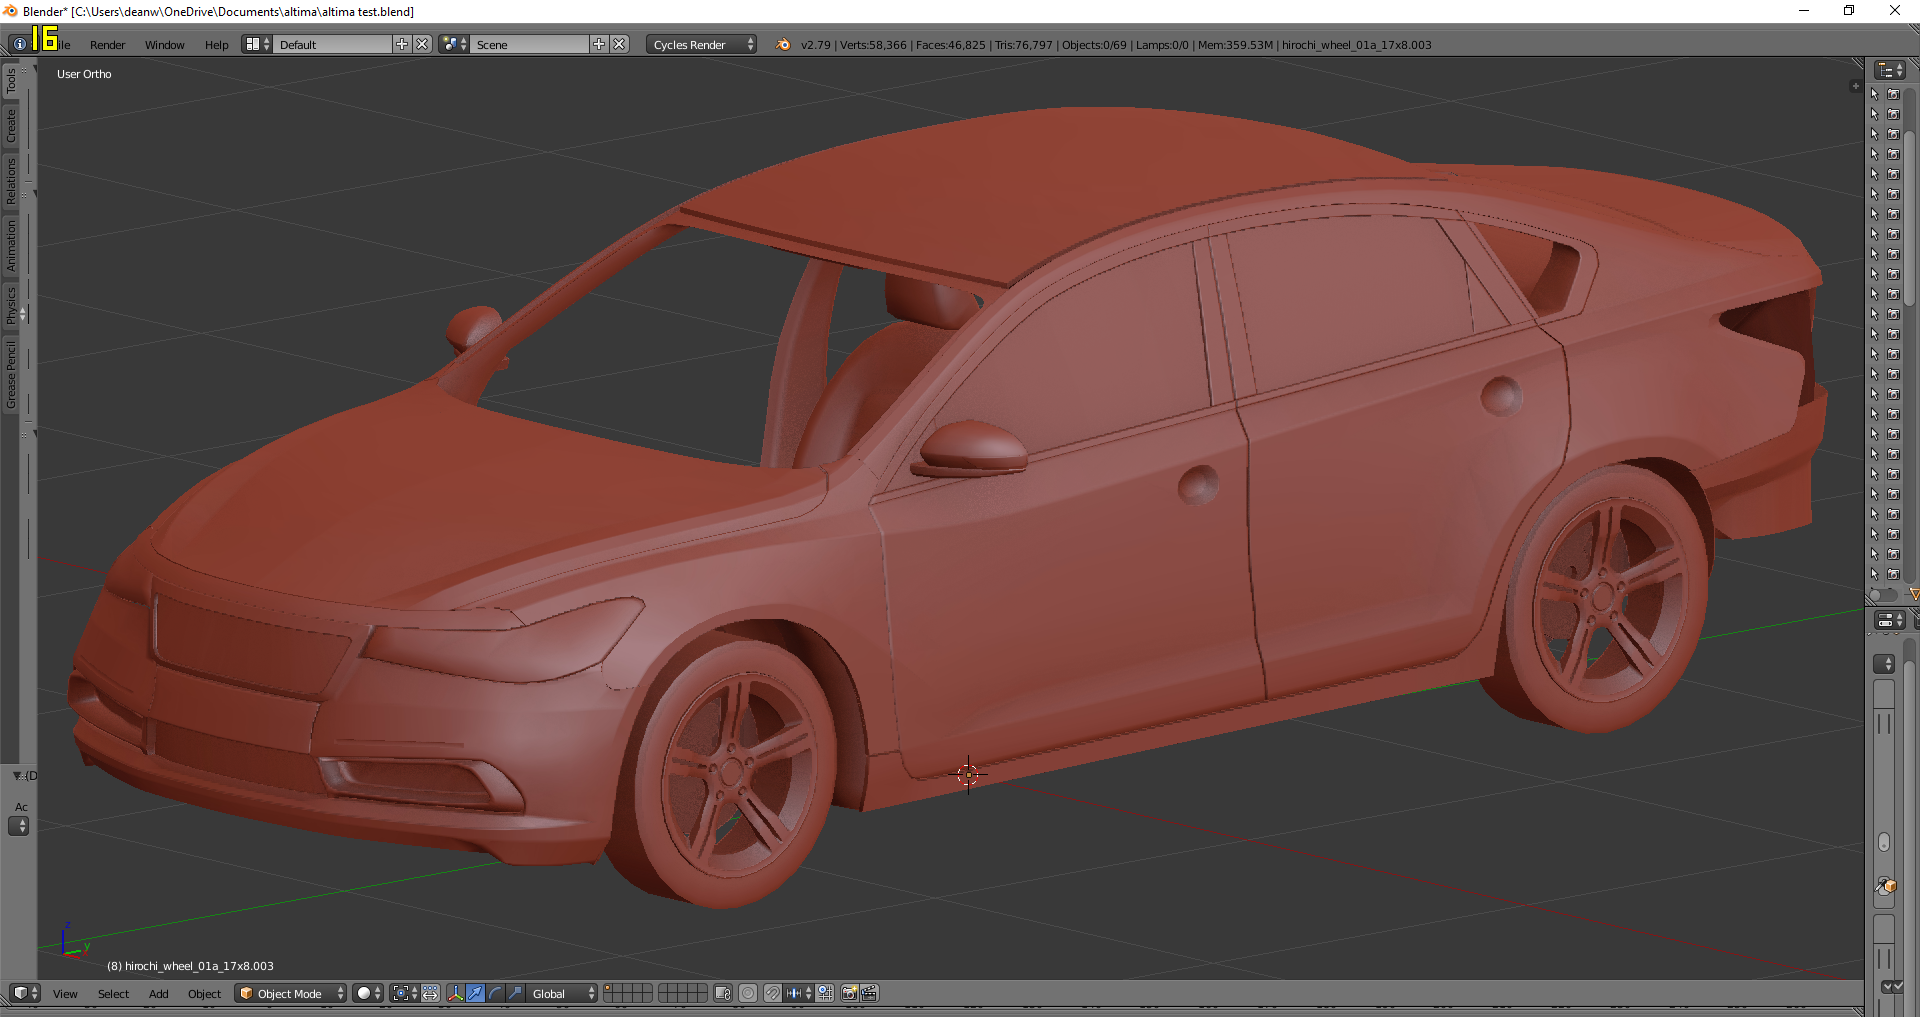Add a new screen layout next to Default

point(402,44)
